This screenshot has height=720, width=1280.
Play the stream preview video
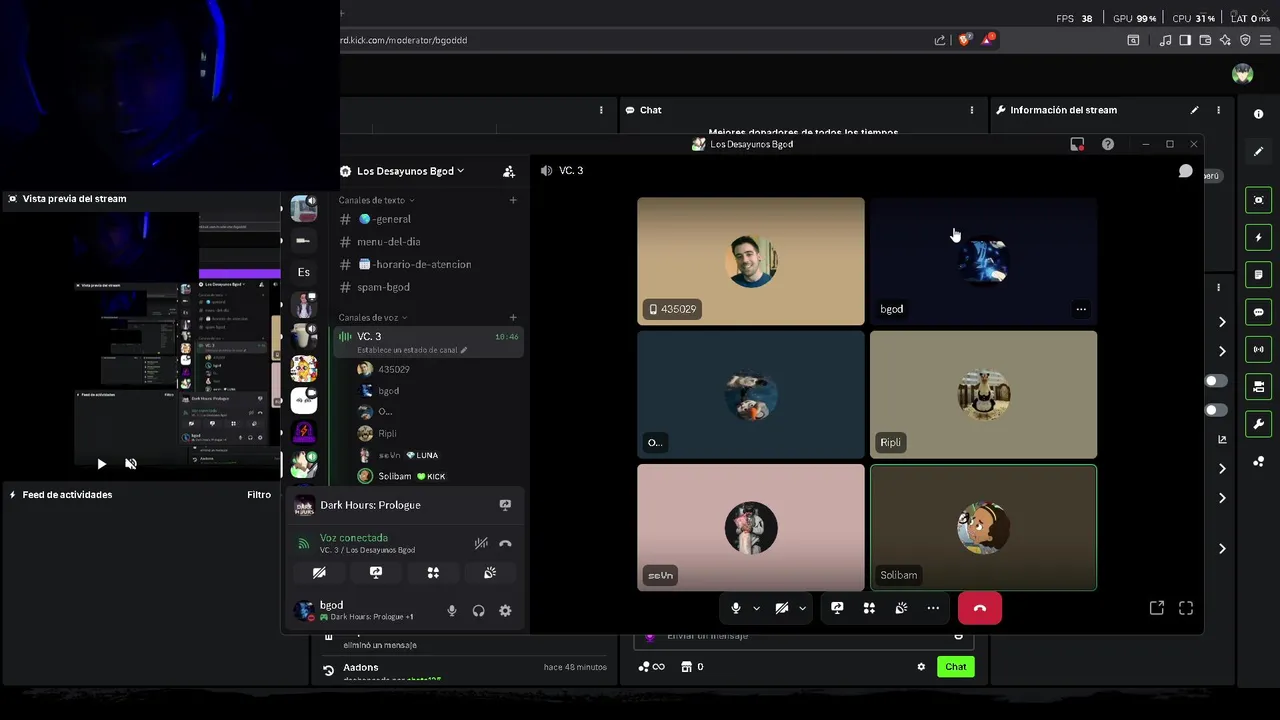point(101,464)
